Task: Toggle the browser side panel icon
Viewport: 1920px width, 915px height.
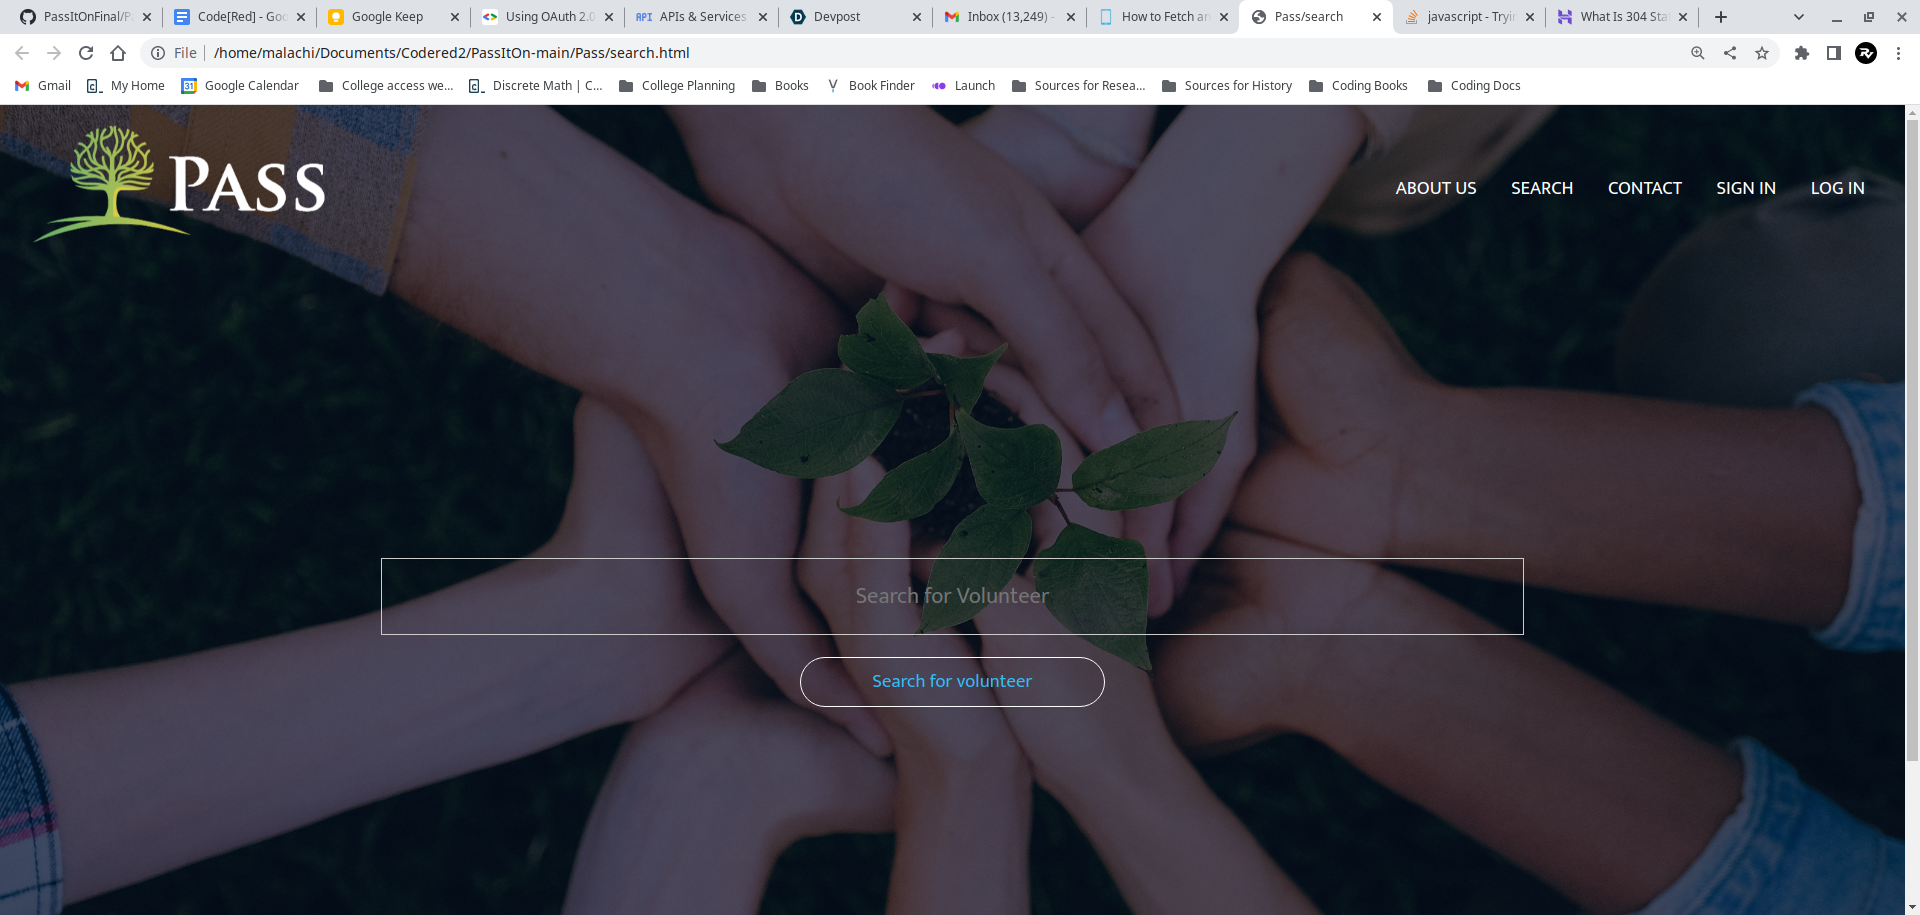Action: click(1834, 53)
